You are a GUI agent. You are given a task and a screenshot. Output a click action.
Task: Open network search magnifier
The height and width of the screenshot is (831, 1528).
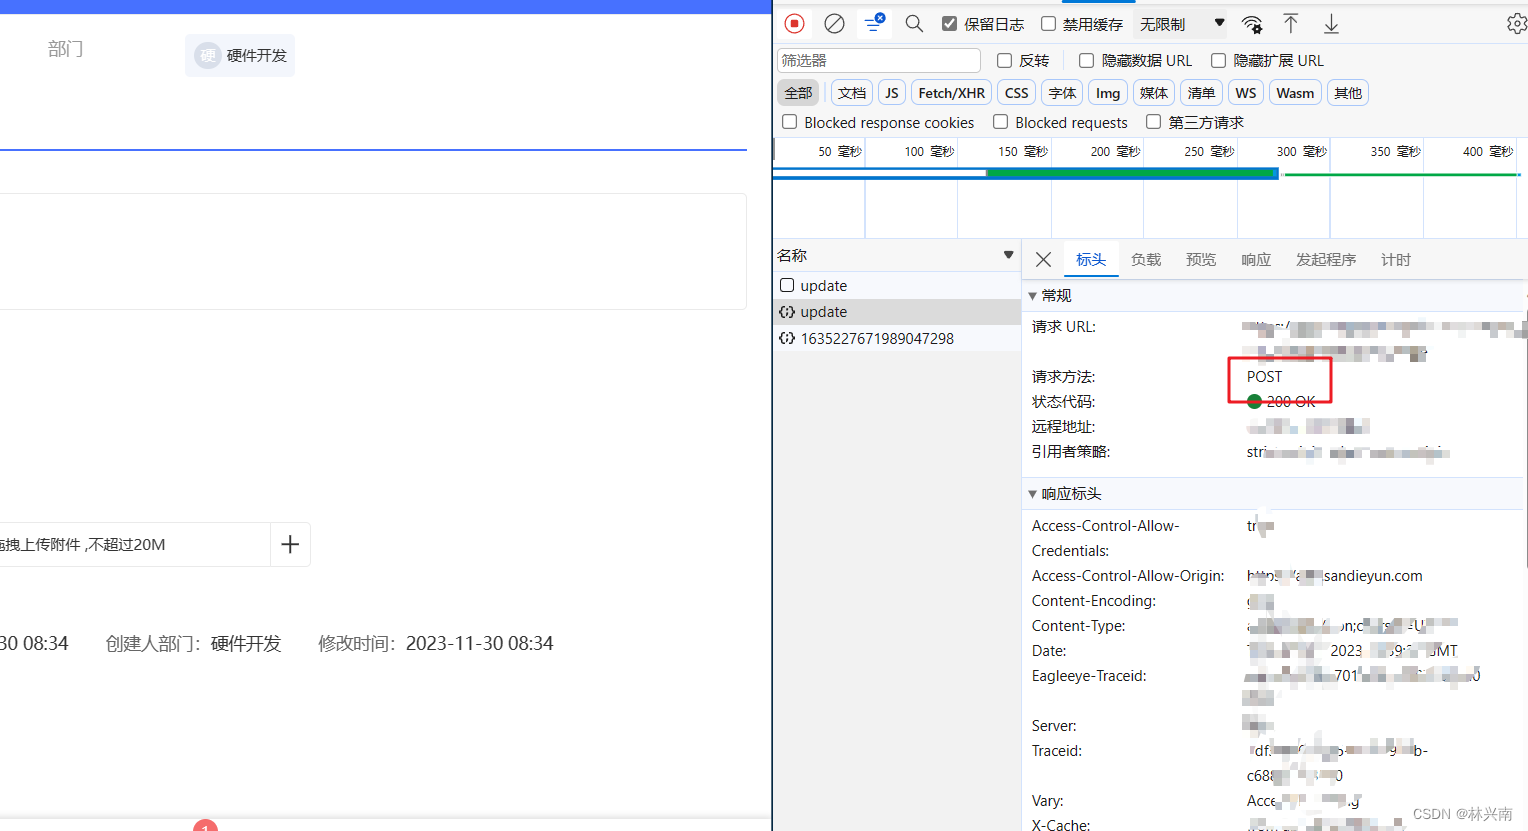(914, 23)
